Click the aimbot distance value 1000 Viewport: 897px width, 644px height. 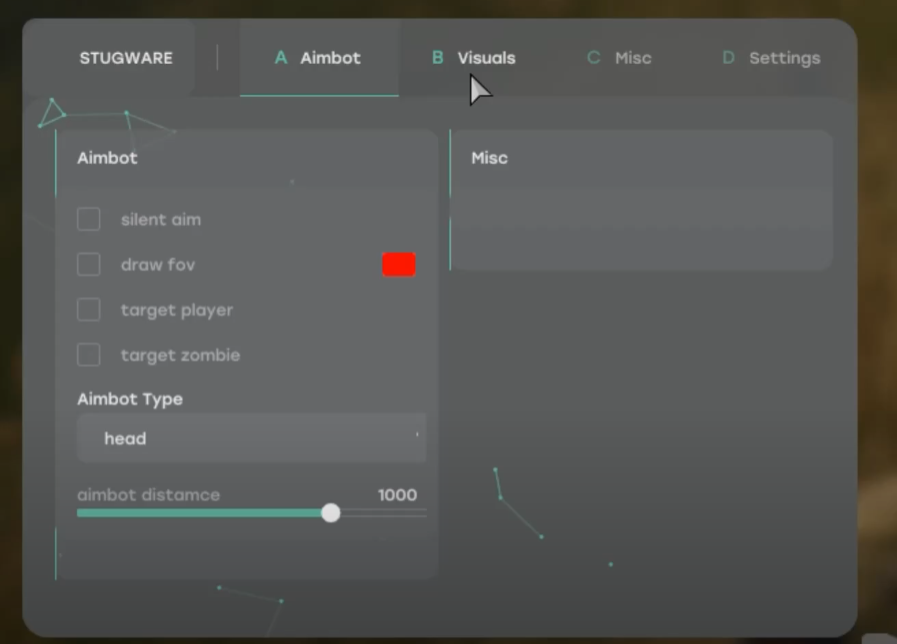pos(397,495)
